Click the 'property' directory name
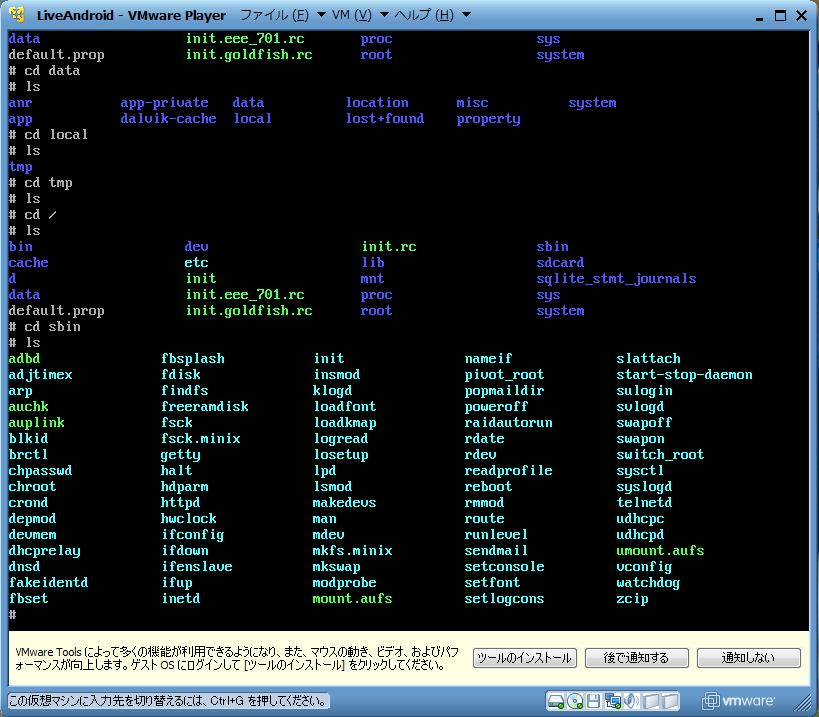Image resolution: width=819 pixels, height=717 pixels. coord(488,119)
